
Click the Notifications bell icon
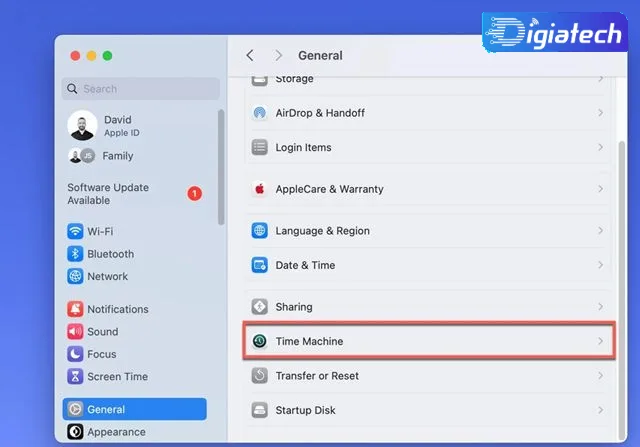coord(75,309)
